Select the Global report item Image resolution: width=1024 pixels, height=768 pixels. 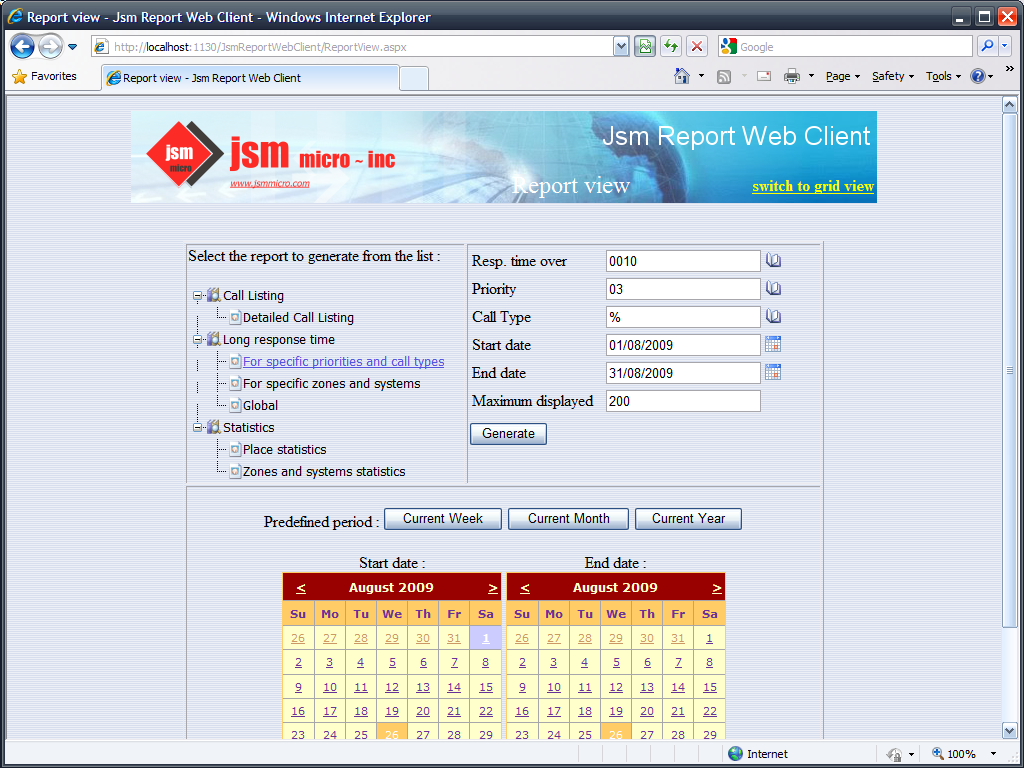(260, 406)
